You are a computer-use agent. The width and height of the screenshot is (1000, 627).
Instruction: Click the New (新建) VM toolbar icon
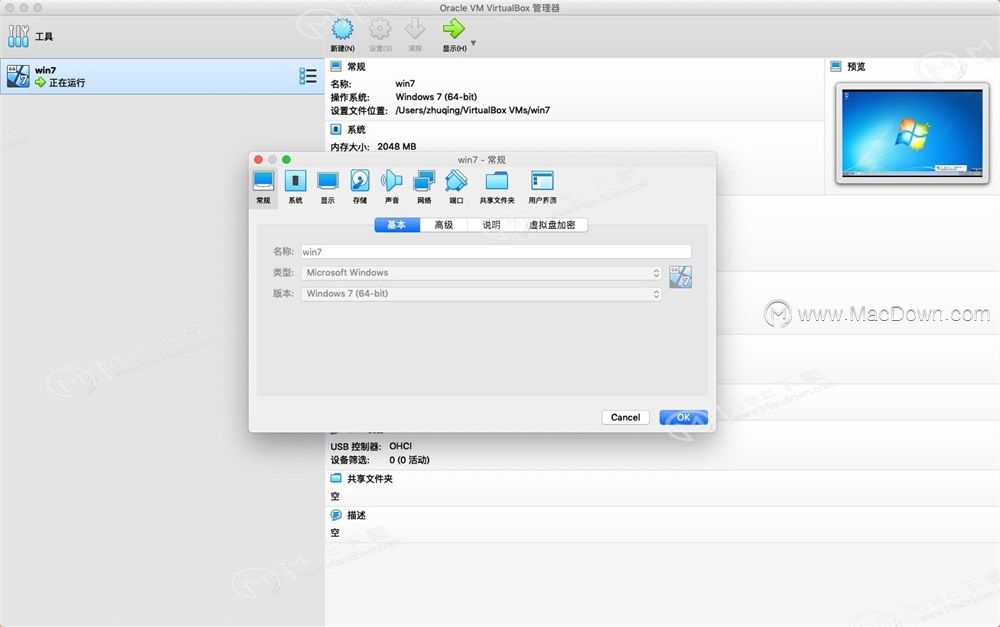pos(342,29)
